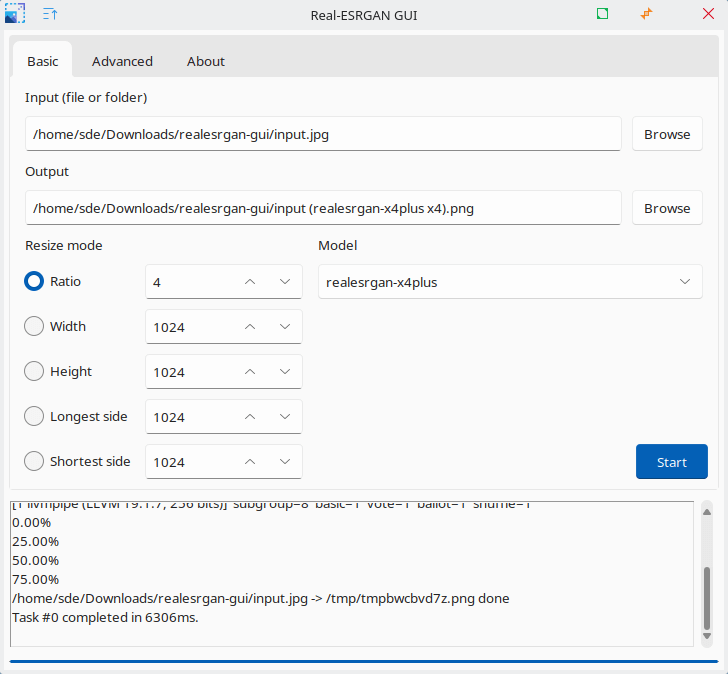The image size is (728, 674).
Task: Decrease the Shortest side value
Action: tap(285, 462)
